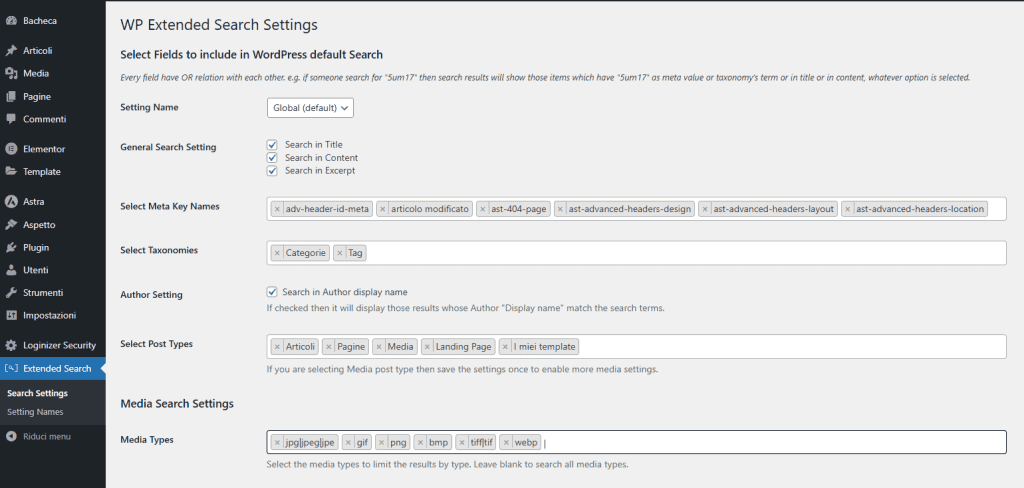Remove the articolo modificato meta key tag
The height and width of the screenshot is (488, 1024).
[383, 209]
